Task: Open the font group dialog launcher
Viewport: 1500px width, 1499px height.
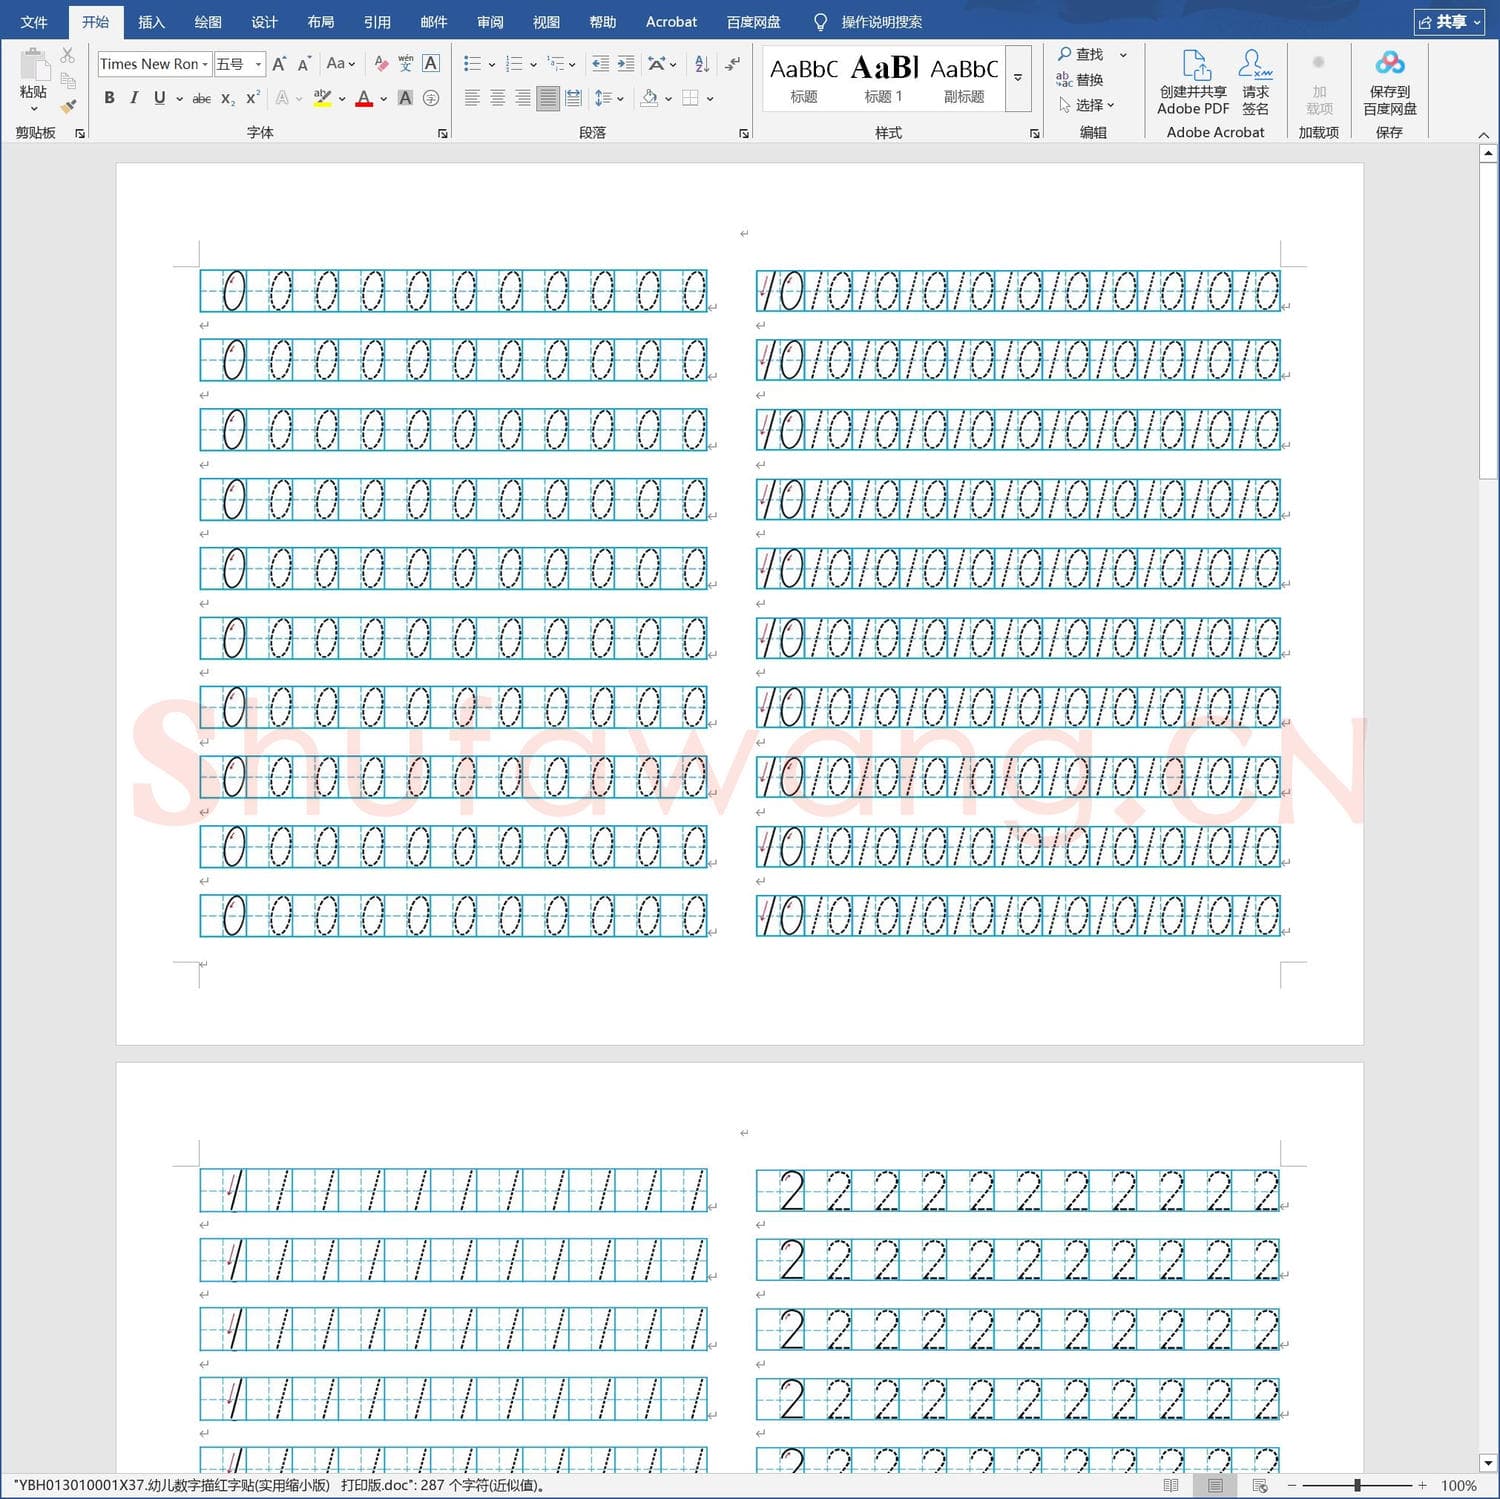Action: click(442, 133)
